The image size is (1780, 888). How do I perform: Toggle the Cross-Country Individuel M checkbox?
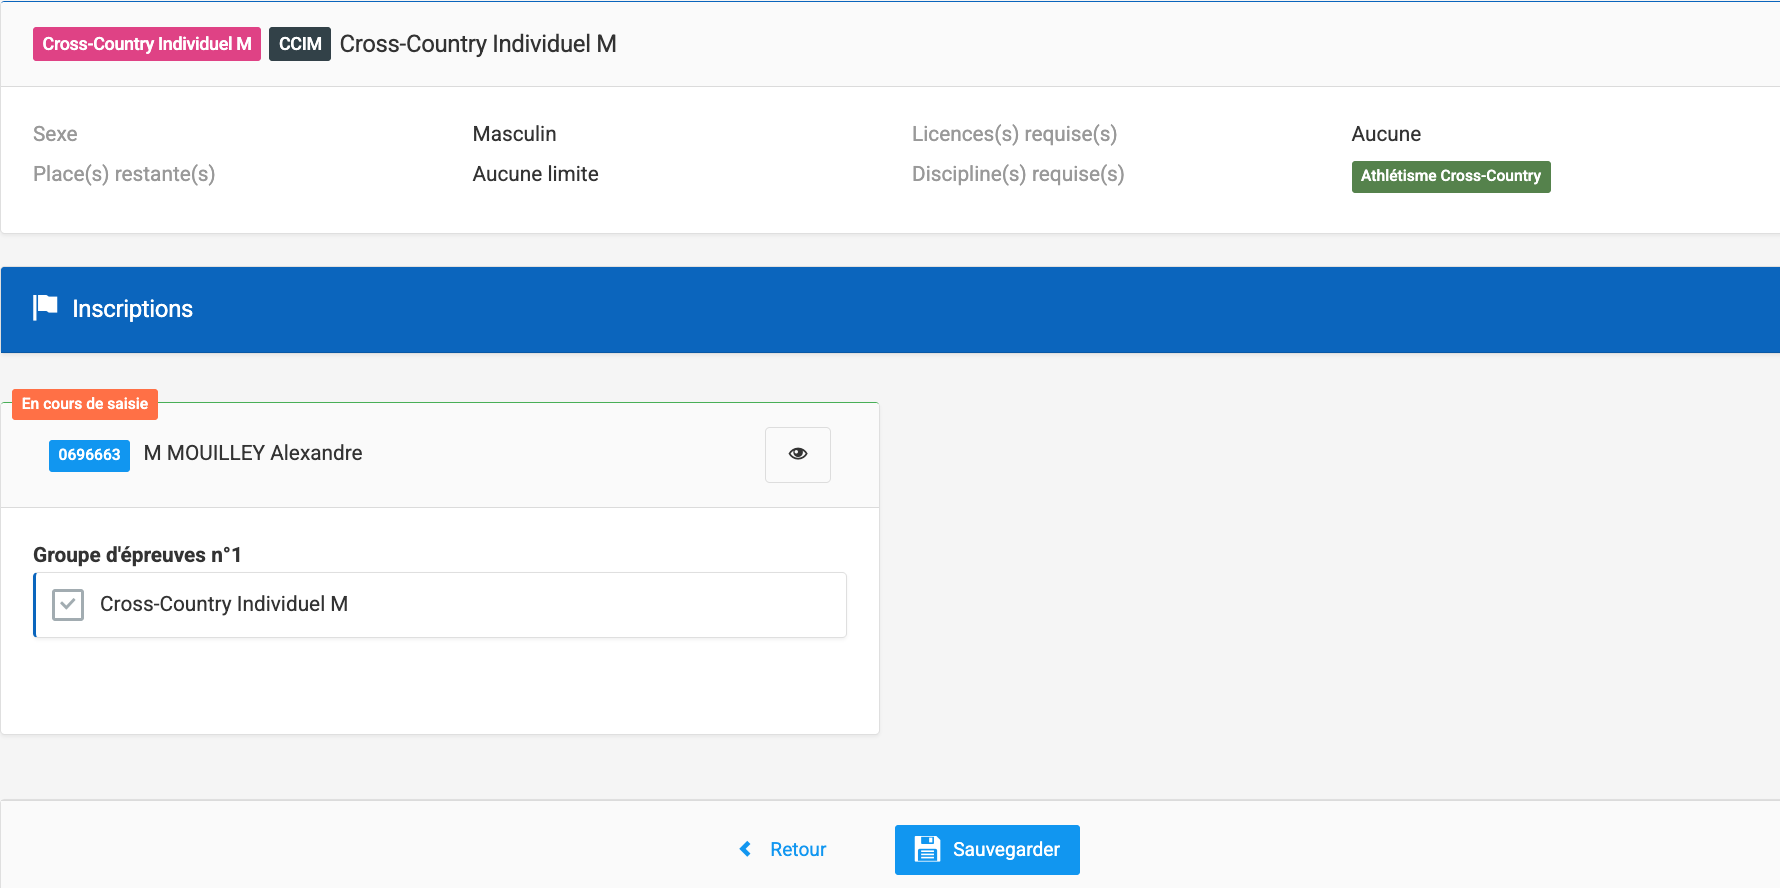68,605
